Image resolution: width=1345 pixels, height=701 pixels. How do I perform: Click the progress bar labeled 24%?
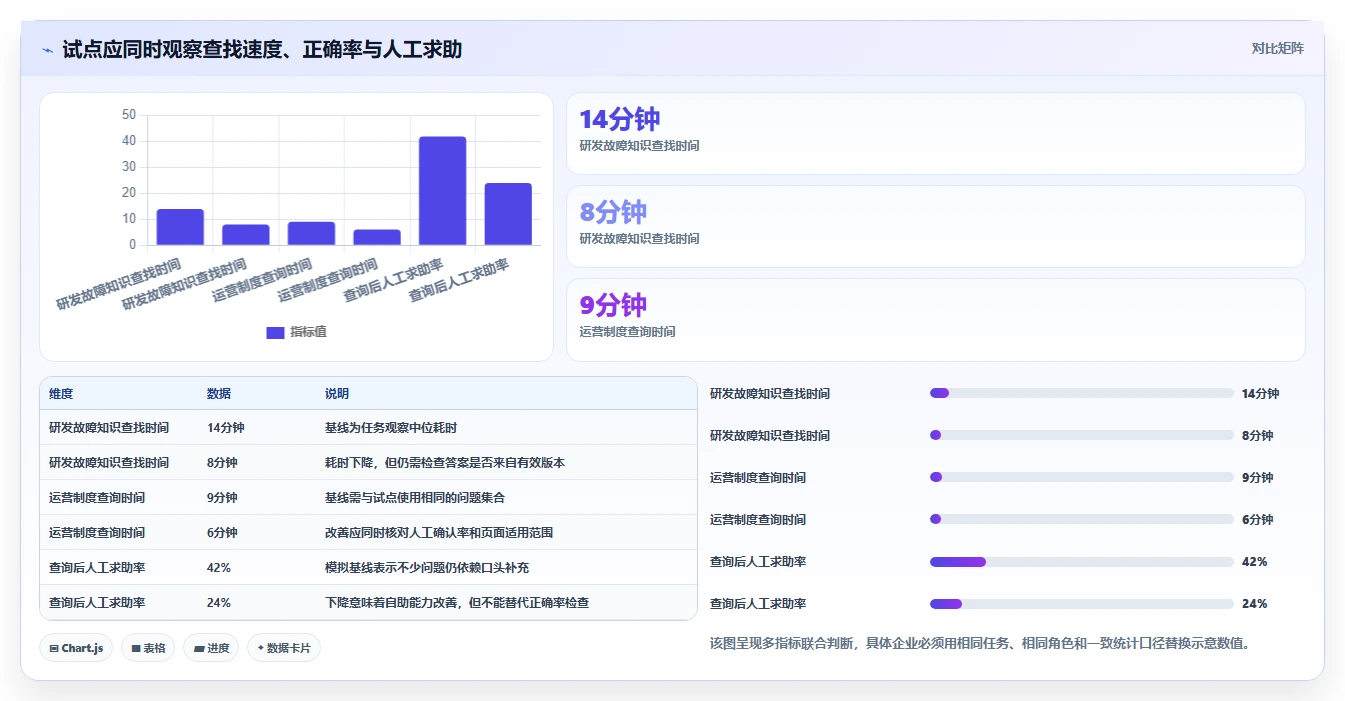click(1082, 604)
